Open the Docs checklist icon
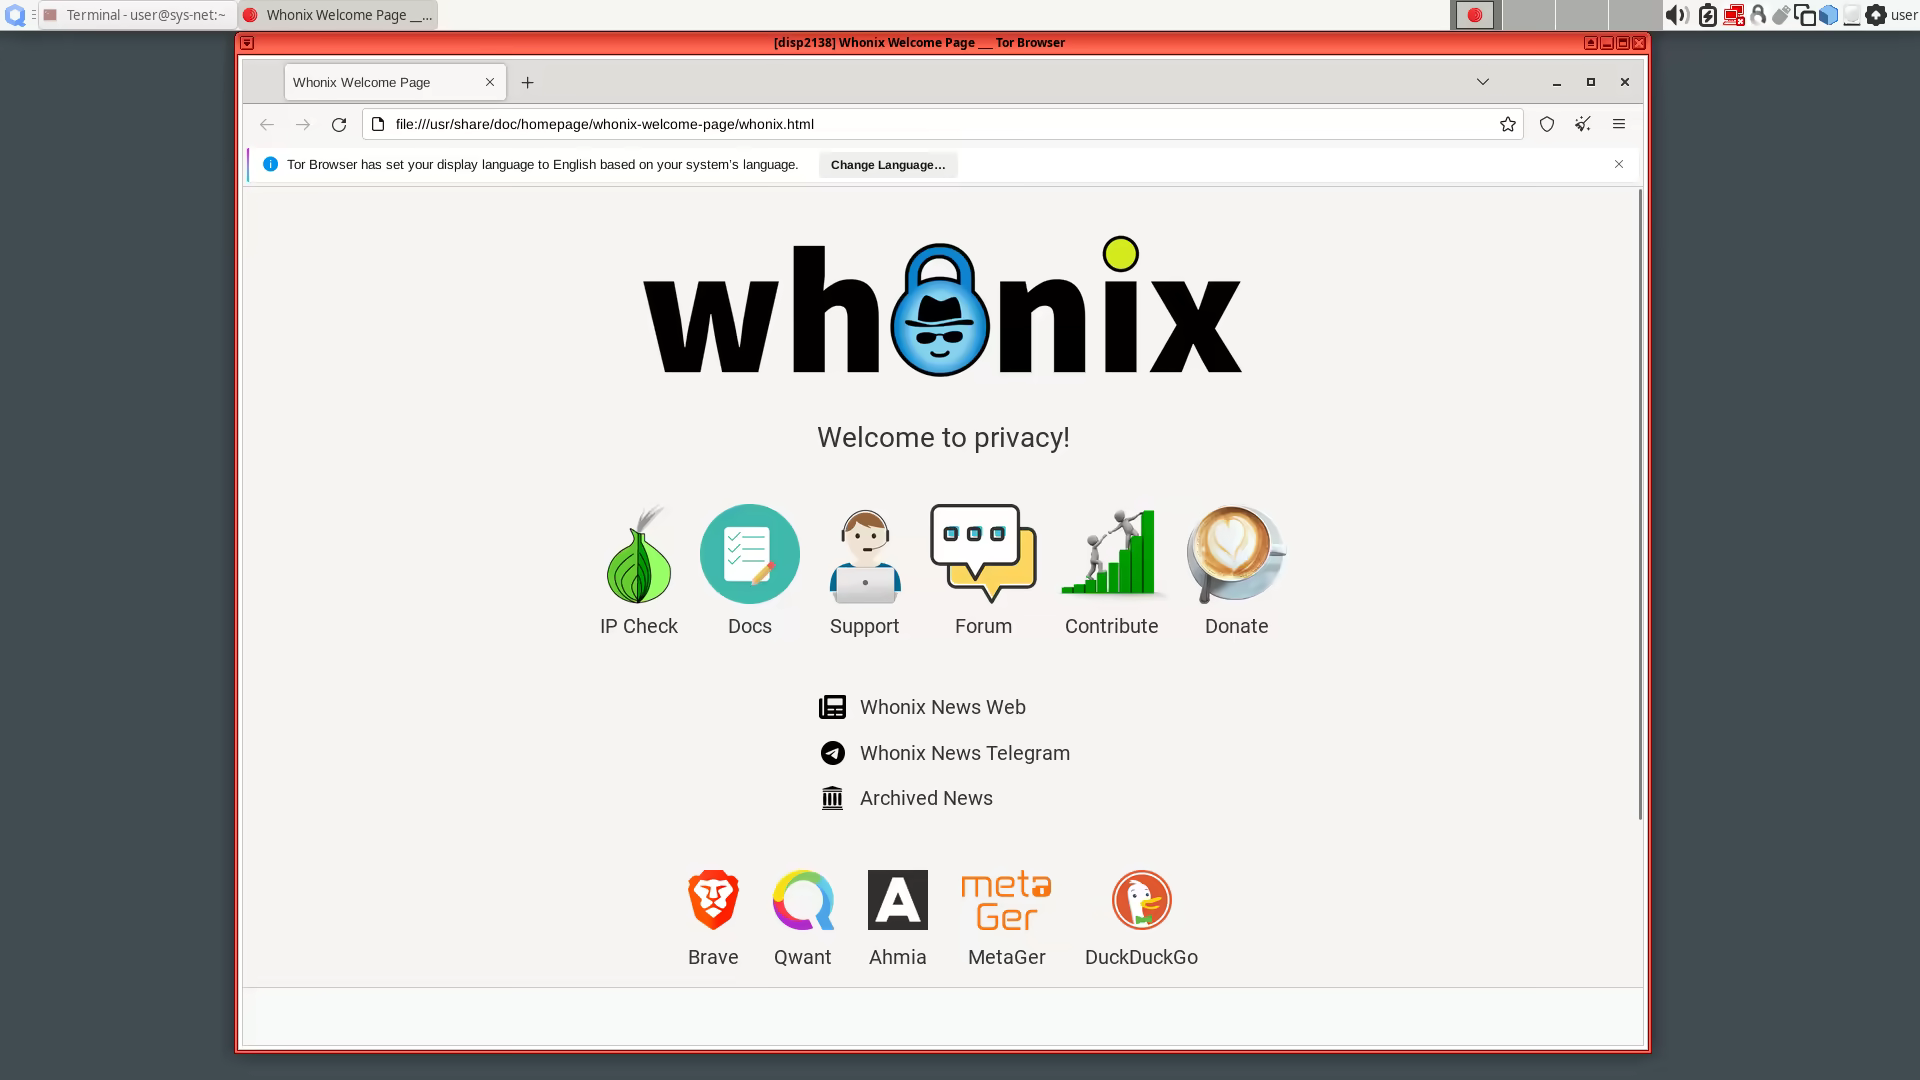This screenshot has height=1080, width=1920. tap(750, 554)
